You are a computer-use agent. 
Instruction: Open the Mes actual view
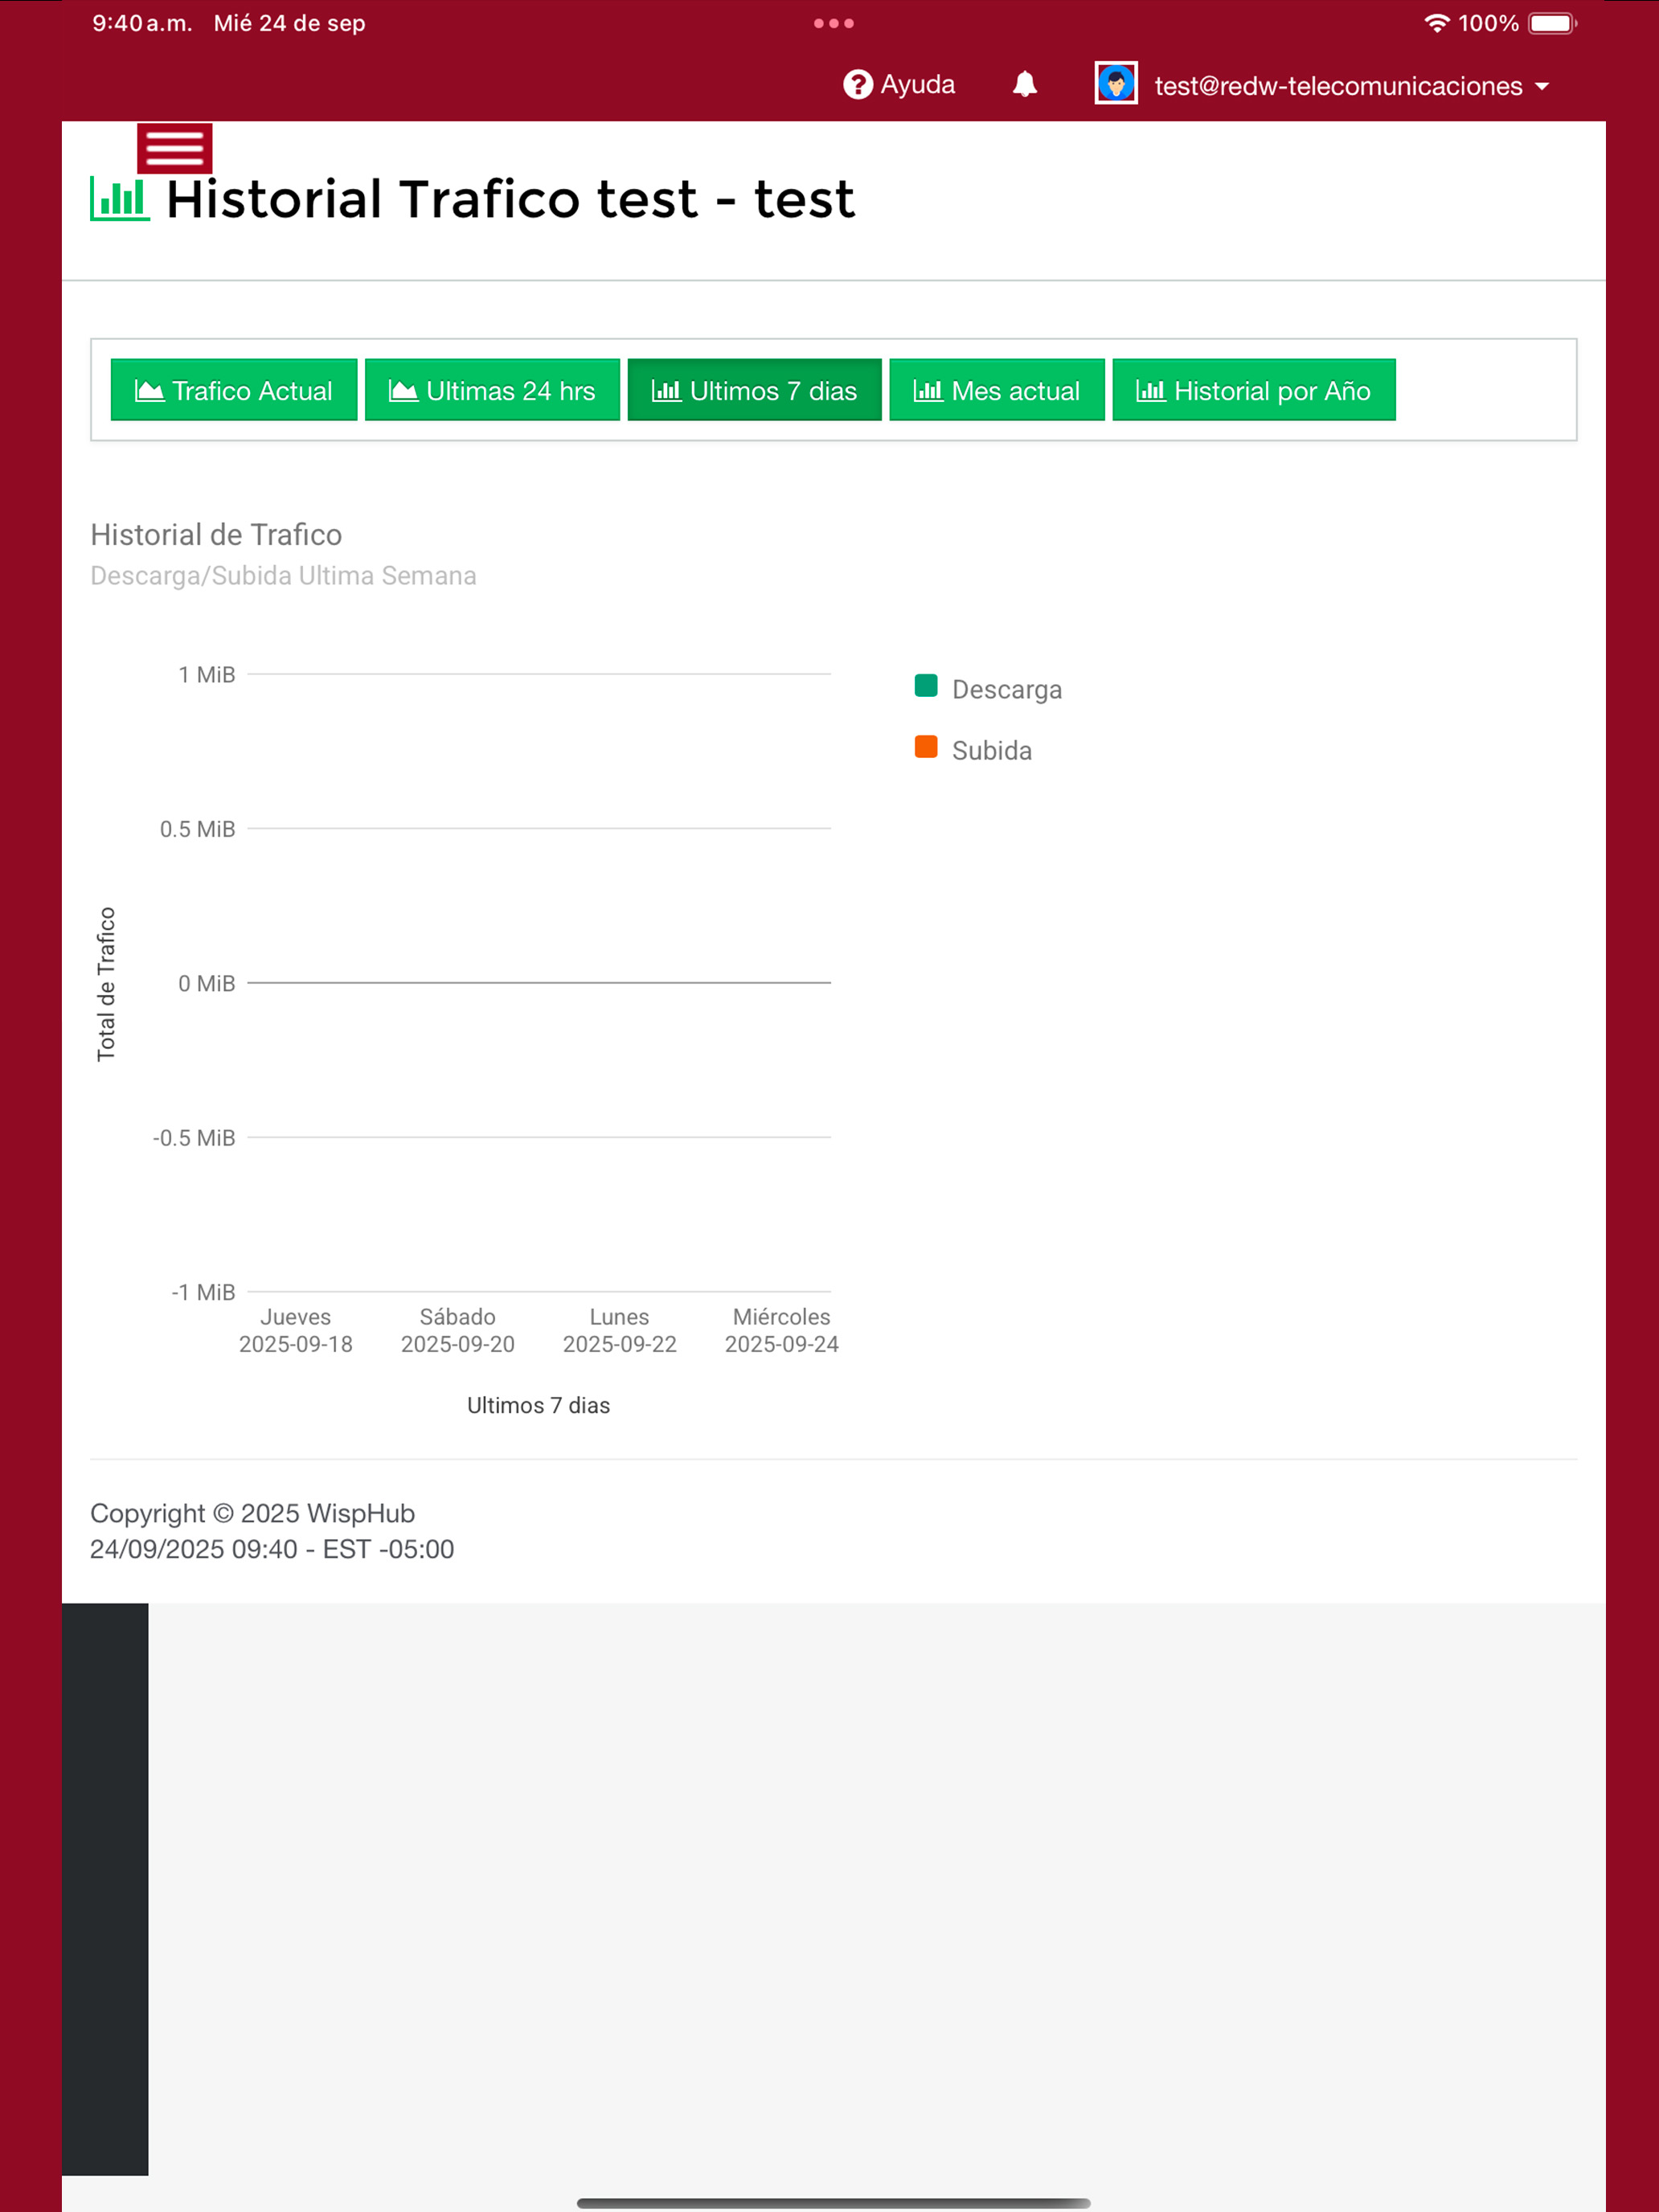996,390
